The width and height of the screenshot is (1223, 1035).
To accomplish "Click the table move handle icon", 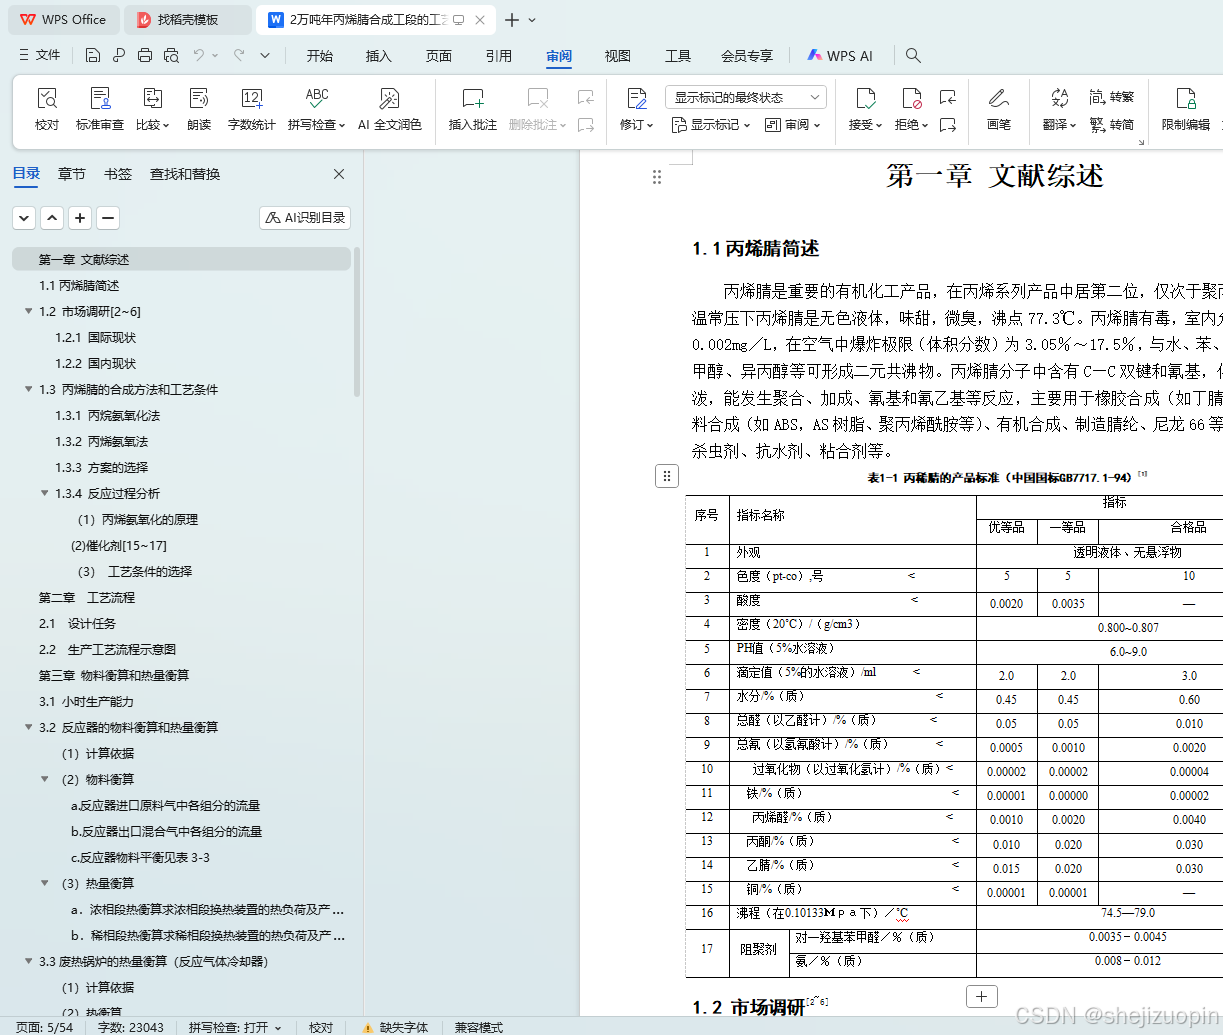I will point(667,476).
